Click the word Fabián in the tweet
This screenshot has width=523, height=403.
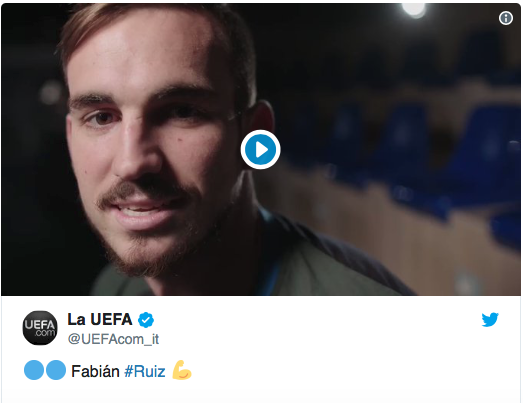[x=95, y=371]
